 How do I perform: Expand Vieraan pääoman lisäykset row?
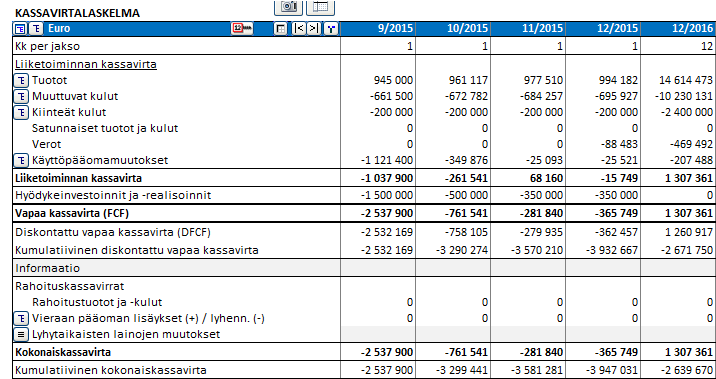[21, 318]
